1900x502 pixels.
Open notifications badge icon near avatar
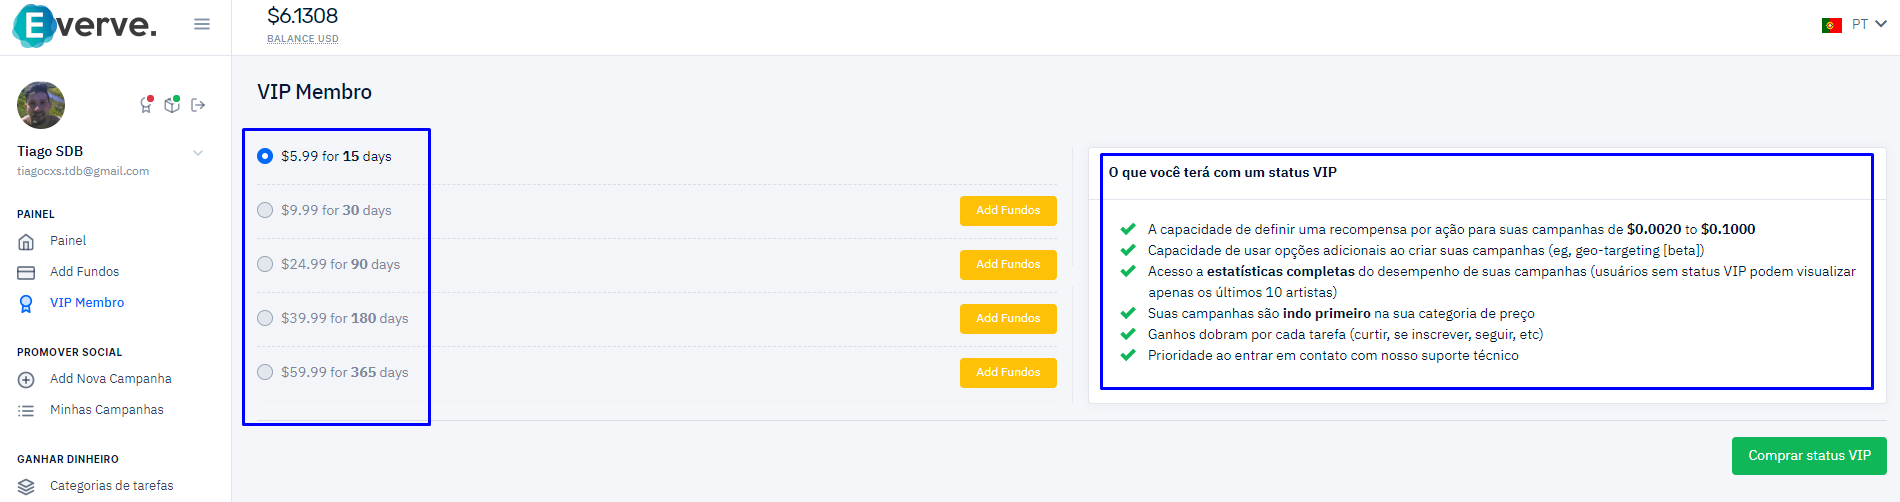pos(147,104)
